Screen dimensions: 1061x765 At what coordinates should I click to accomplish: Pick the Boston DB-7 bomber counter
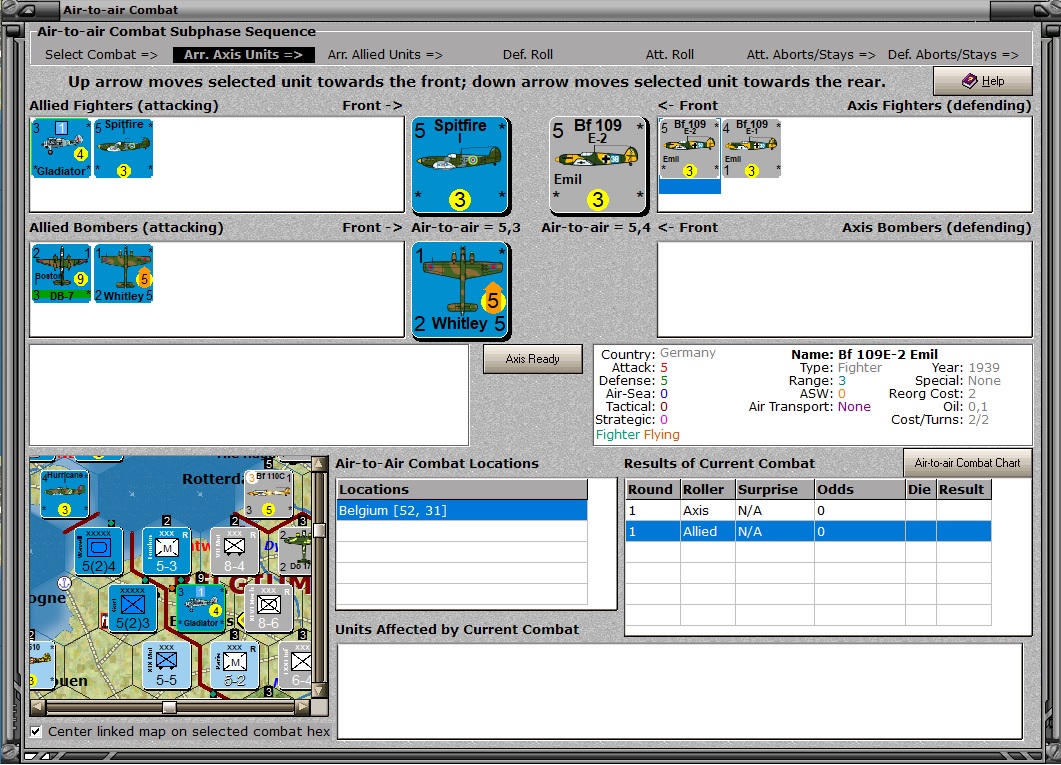pos(61,273)
